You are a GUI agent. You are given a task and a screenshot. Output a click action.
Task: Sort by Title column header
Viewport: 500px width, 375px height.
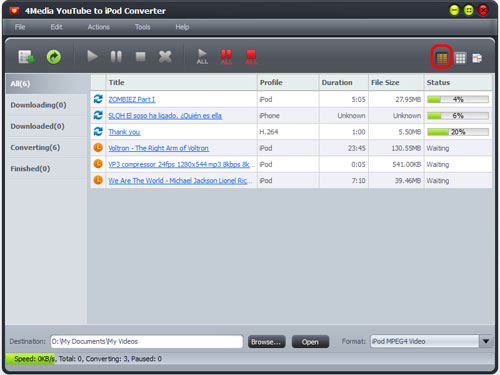(x=182, y=82)
